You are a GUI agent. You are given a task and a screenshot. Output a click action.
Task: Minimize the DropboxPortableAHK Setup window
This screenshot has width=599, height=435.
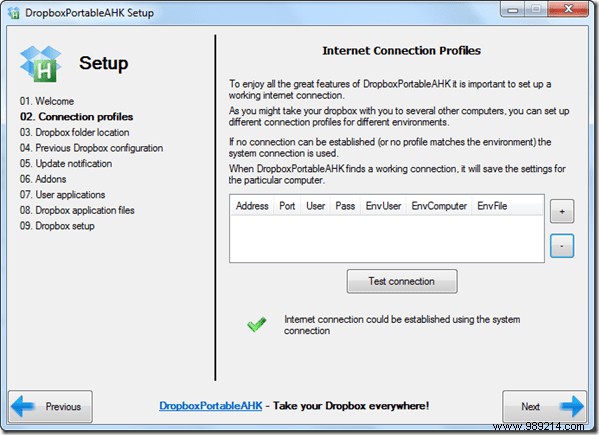click(513, 9)
